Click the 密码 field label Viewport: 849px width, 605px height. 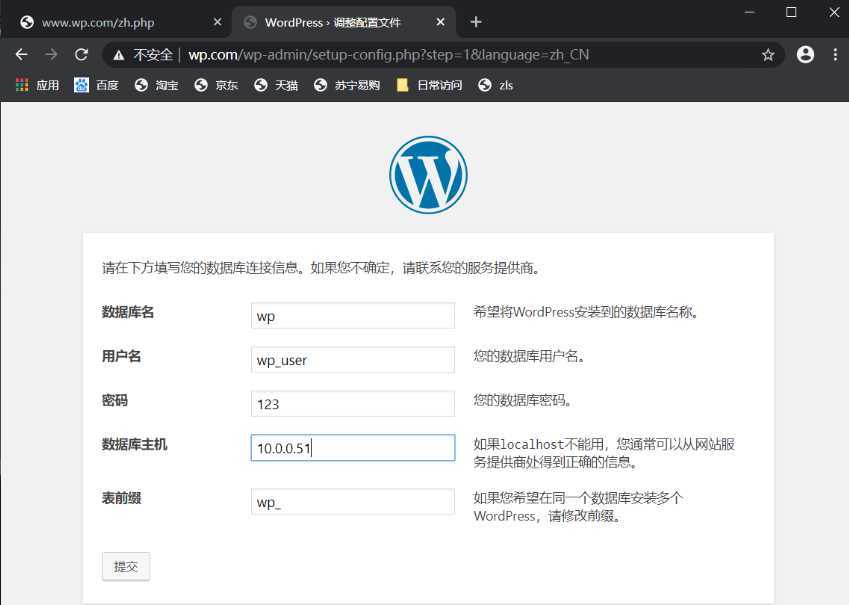pos(115,400)
